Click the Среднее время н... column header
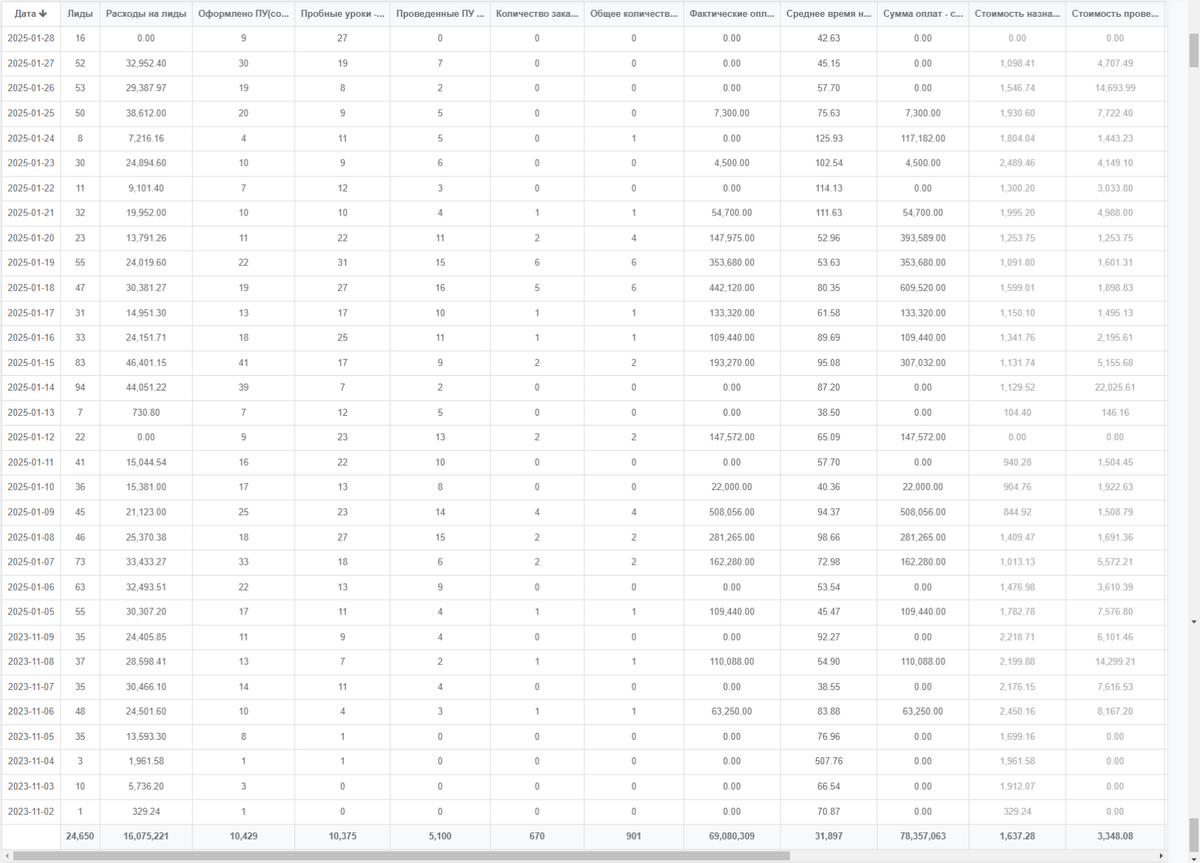 point(828,14)
